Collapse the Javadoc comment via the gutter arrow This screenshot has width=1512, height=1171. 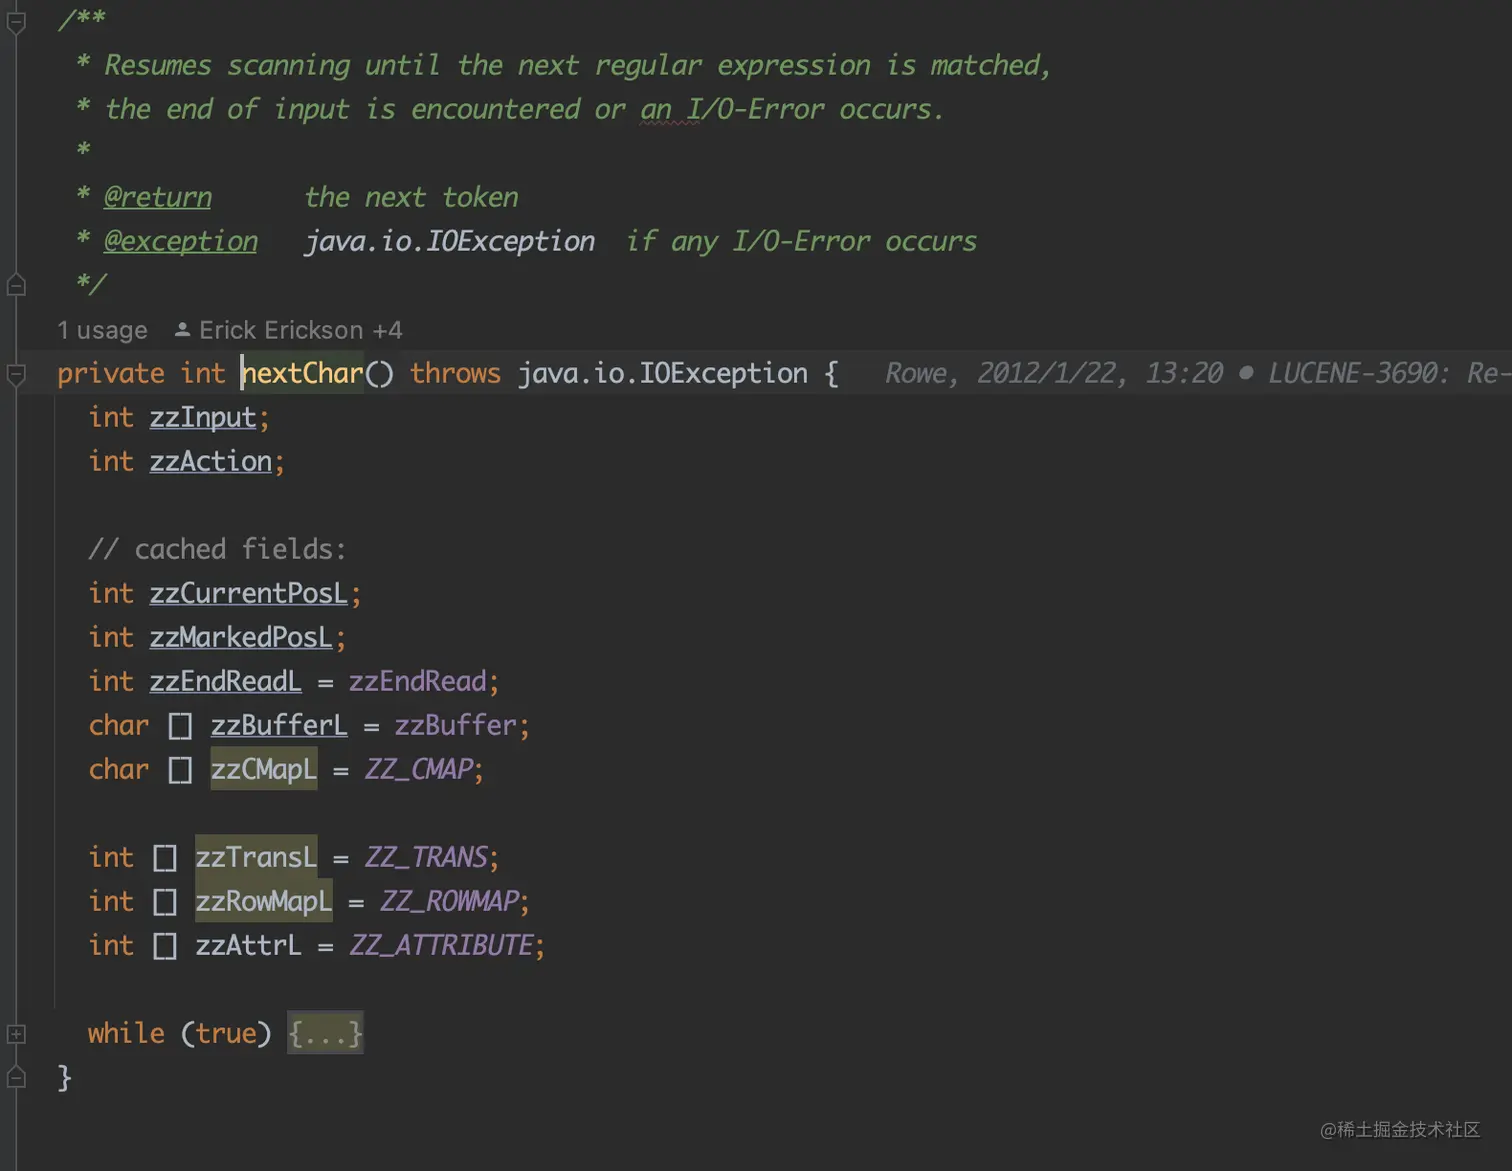tap(16, 20)
